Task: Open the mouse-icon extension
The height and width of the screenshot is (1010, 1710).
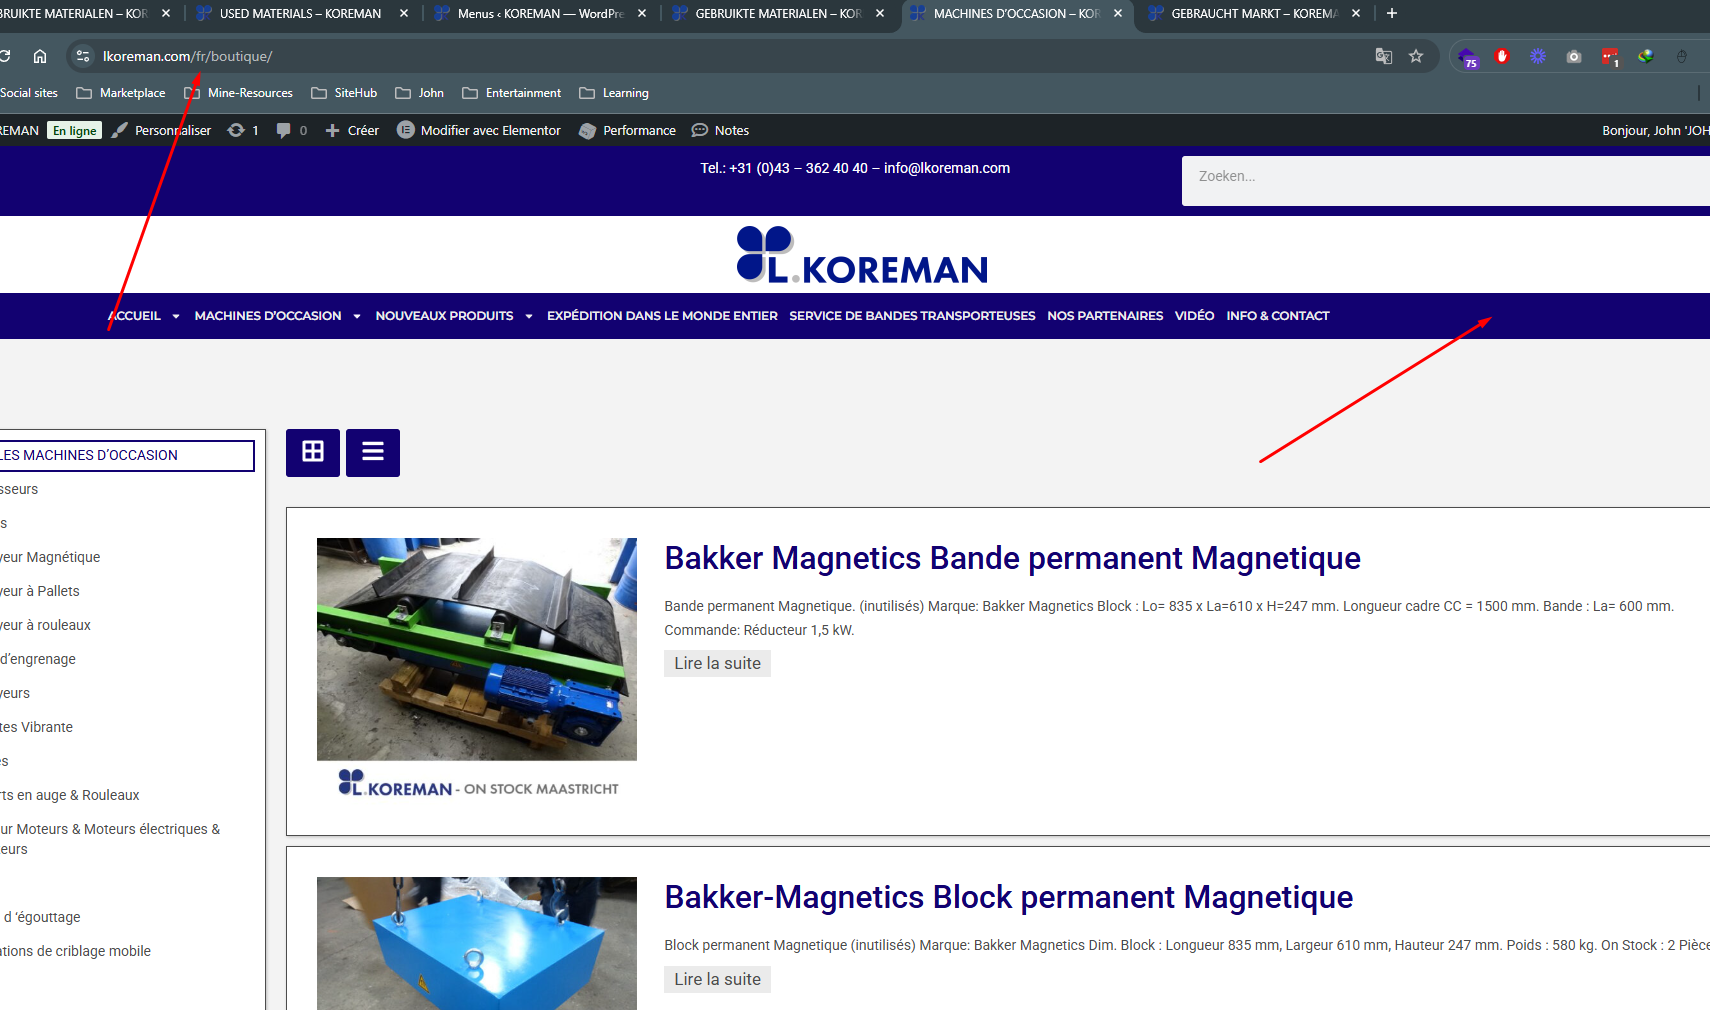Action: click(x=1682, y=56)
